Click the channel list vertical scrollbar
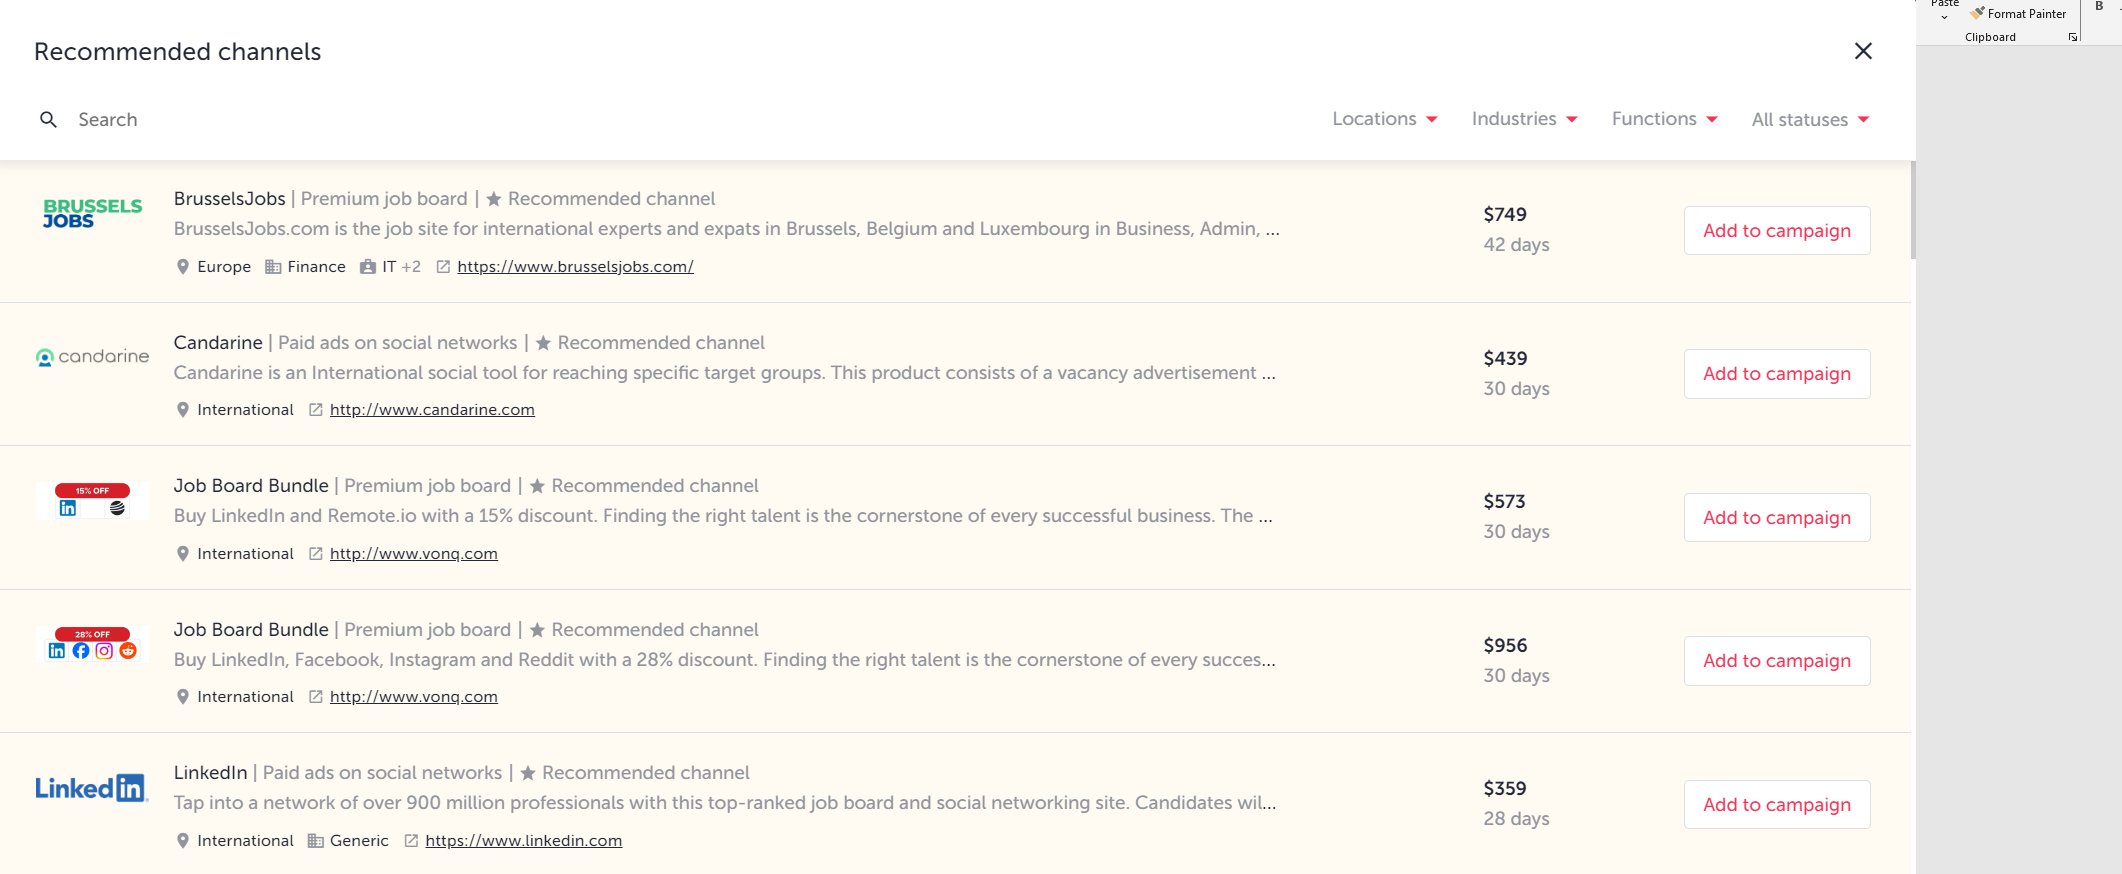2122x874 pixels. [1912, 210]
